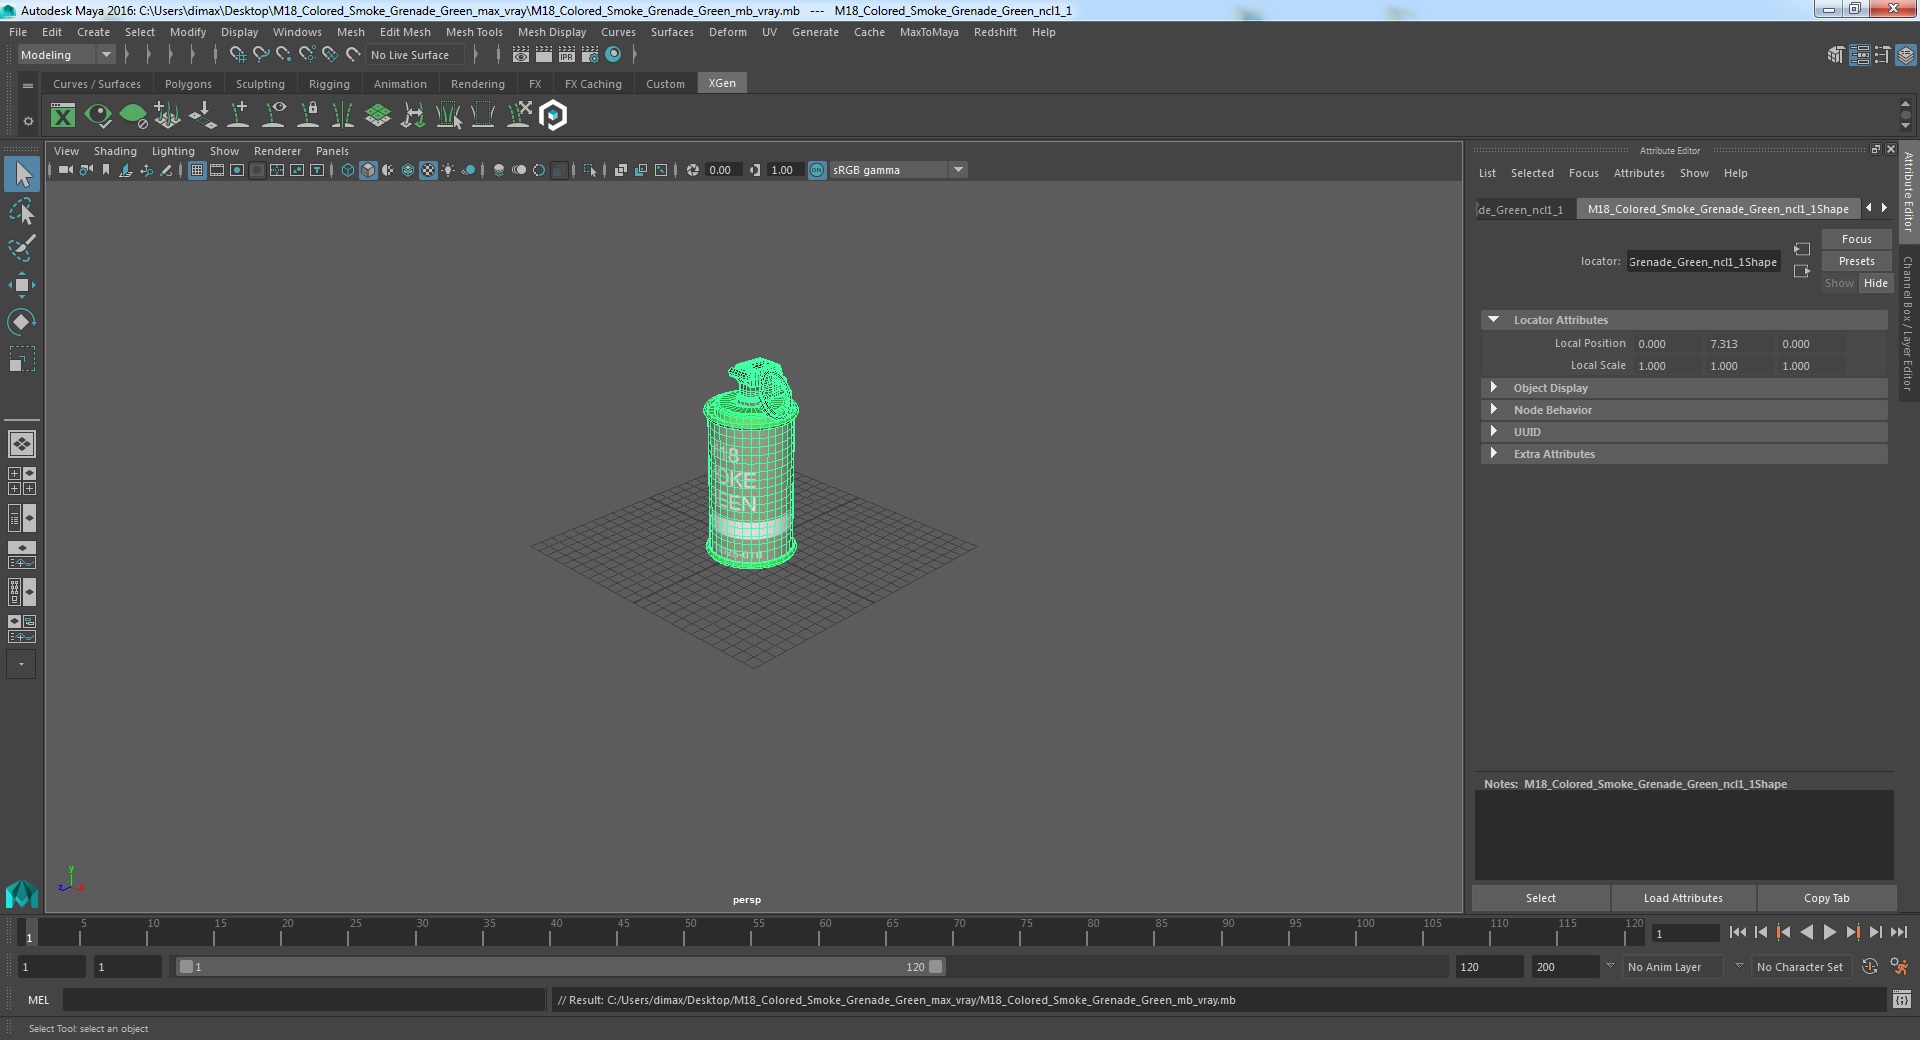Screen dimensions: 1920x1040
Task: Open the viewport Shading menu
Action: [x=115, y=151]
